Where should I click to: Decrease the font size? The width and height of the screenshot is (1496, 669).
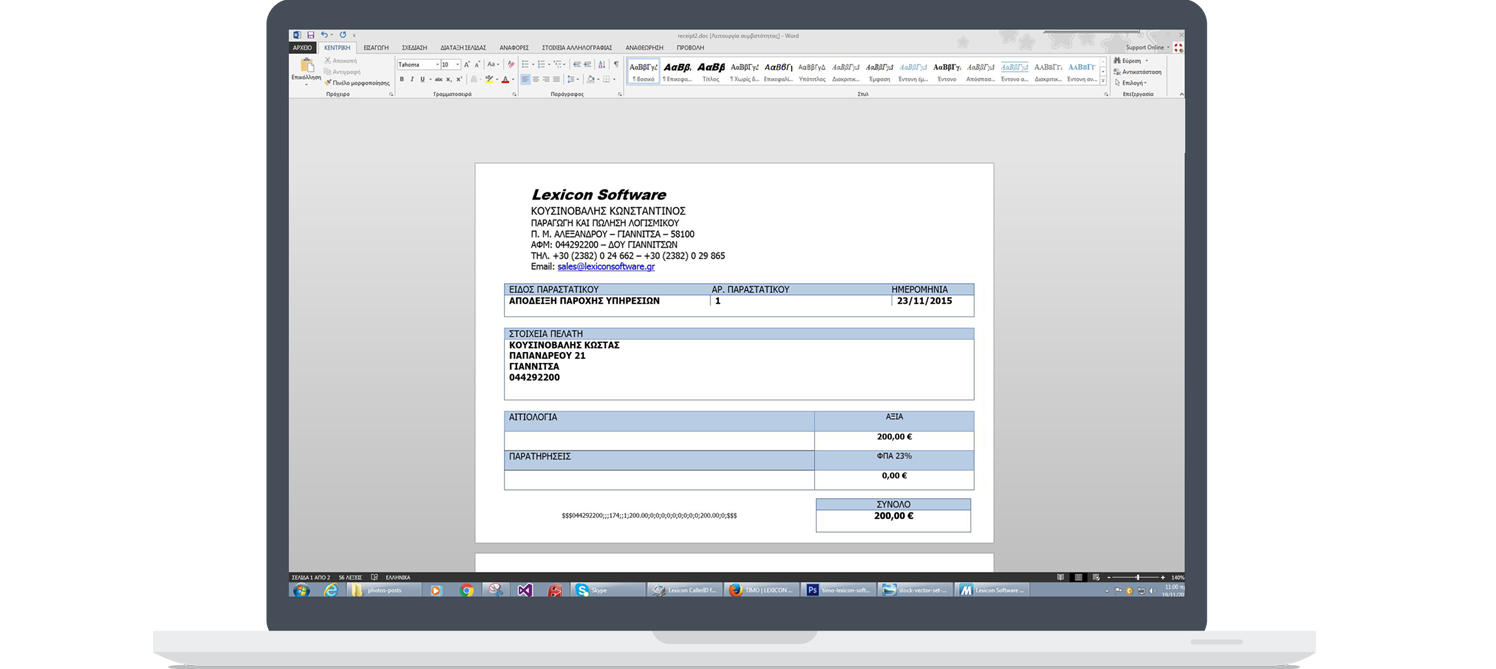point(477,65)
